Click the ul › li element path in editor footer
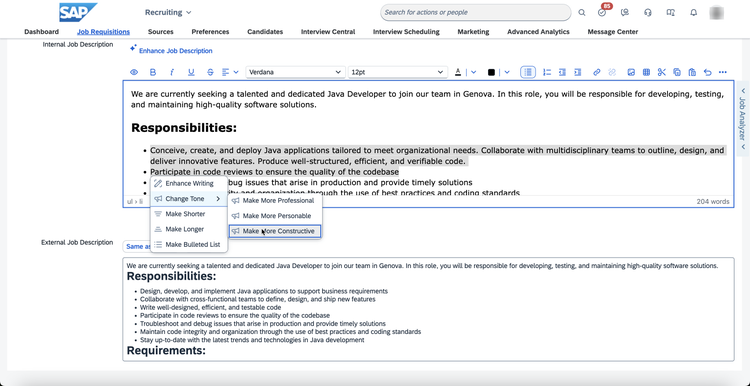 point(135,201)
